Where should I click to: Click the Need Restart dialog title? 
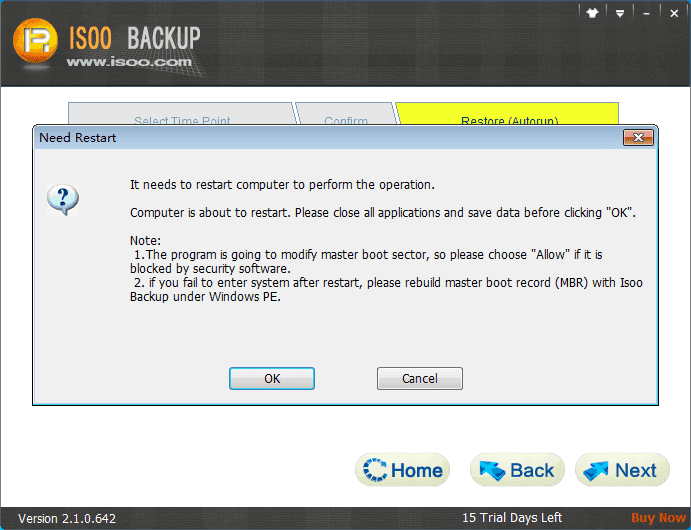(x=78, y=137)
